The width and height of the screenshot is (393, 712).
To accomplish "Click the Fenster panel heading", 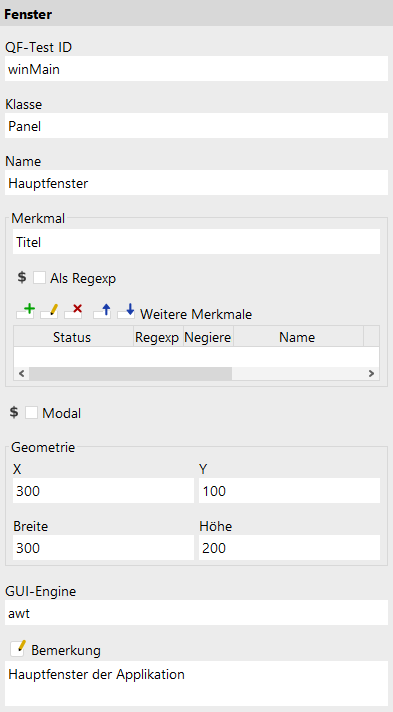I will [28, 15].
